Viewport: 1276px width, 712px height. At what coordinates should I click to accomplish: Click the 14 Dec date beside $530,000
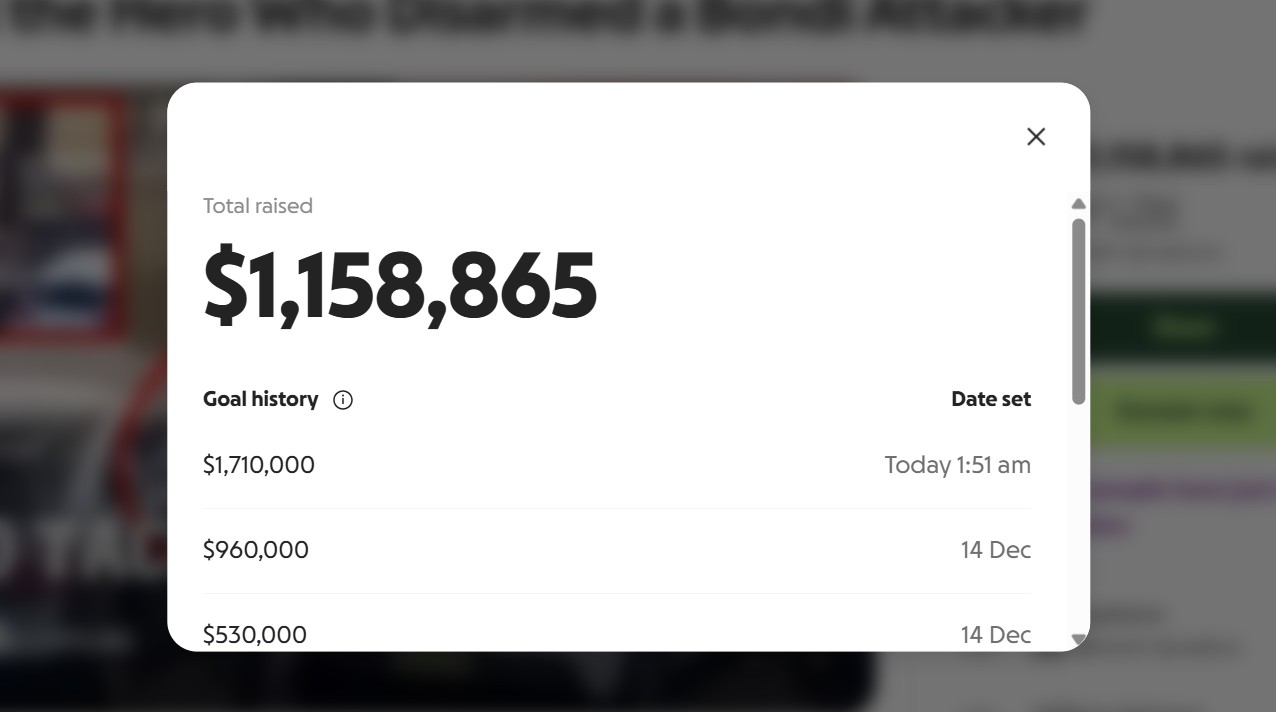coord(995,635)
